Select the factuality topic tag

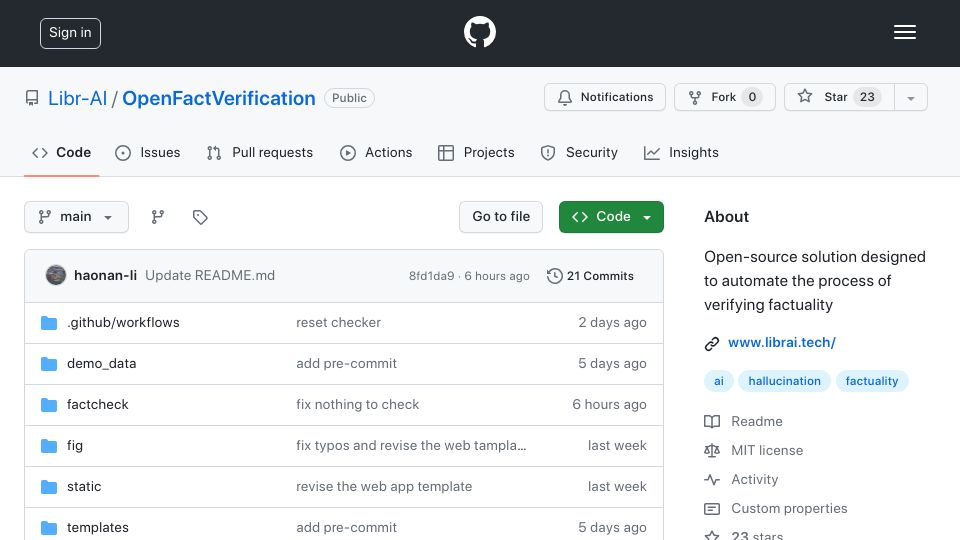click(872, 381)
